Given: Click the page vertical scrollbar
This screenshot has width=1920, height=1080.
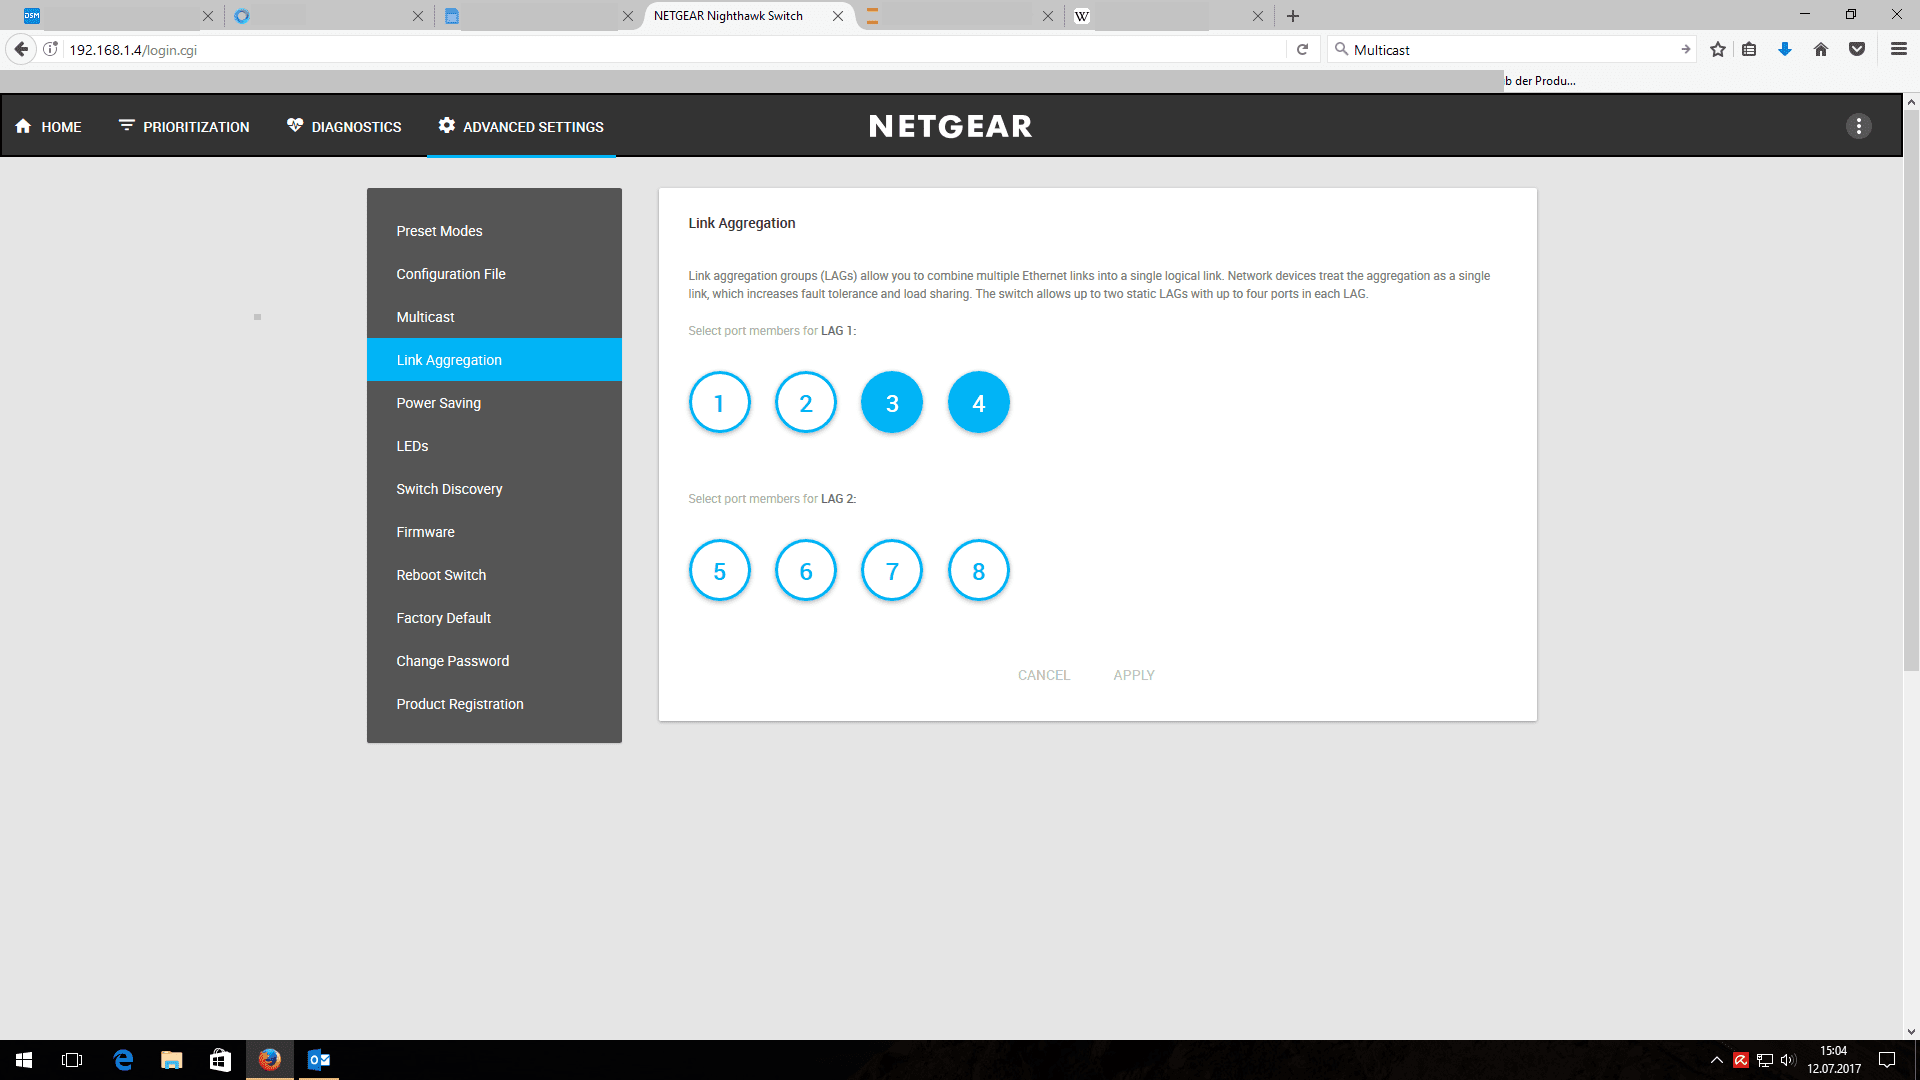Looking at the screenshot, I should click(1911, 391).
